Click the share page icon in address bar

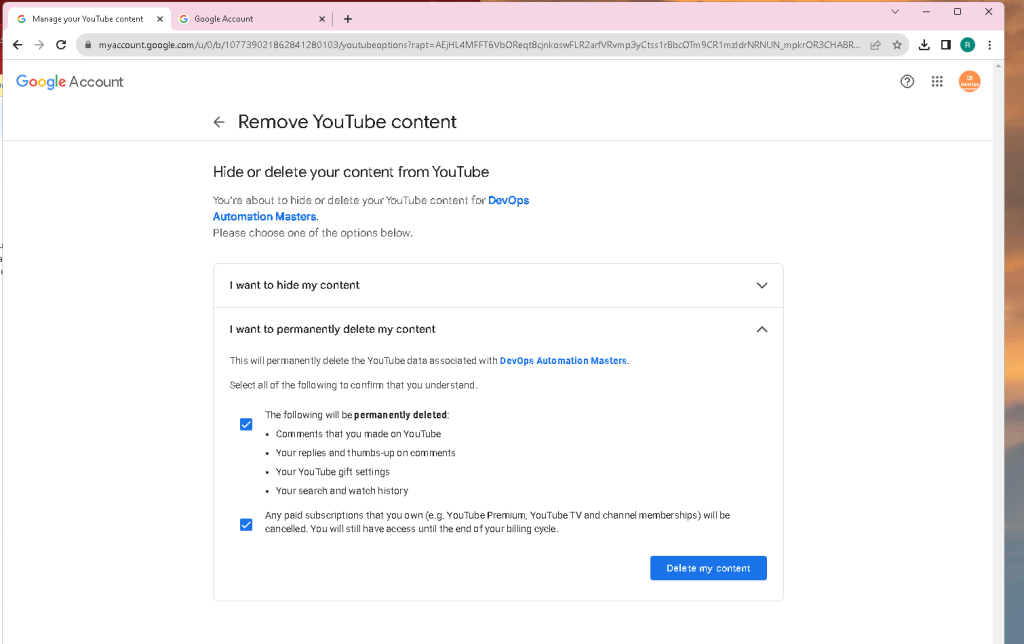[876, 44]
